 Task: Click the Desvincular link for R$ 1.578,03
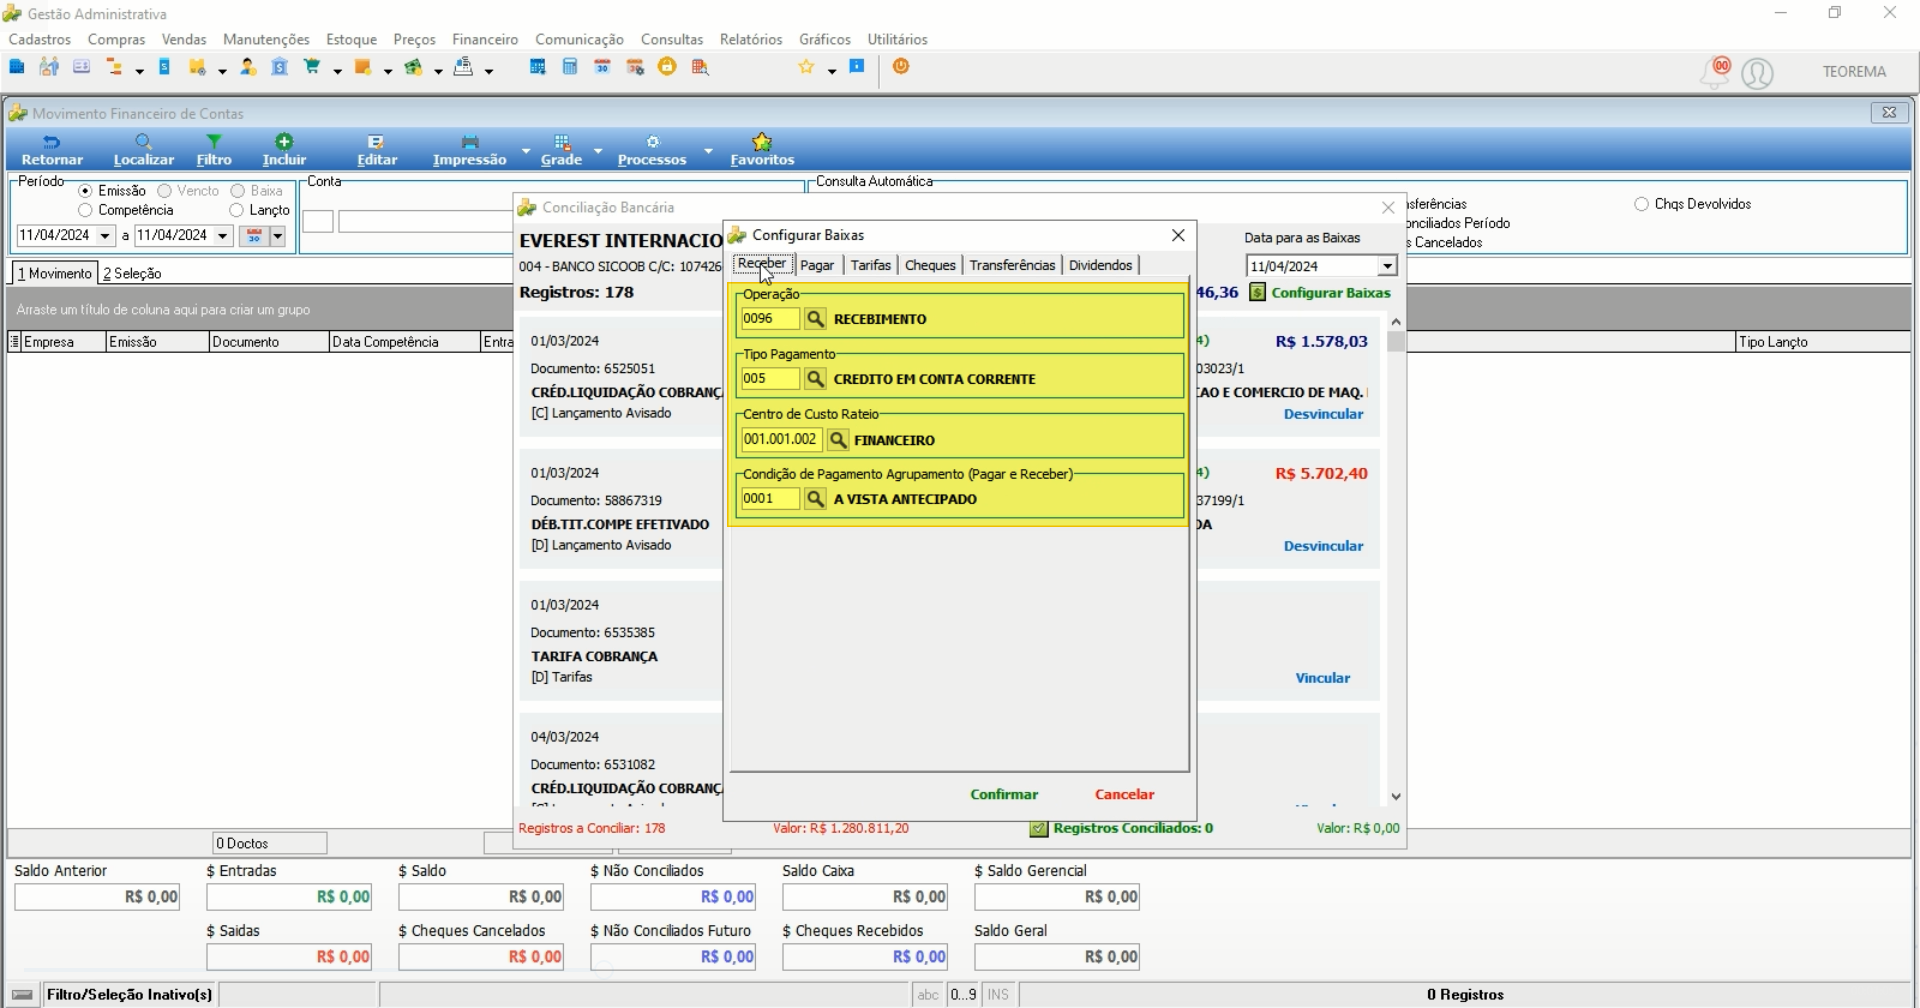tap(1323, 414)
